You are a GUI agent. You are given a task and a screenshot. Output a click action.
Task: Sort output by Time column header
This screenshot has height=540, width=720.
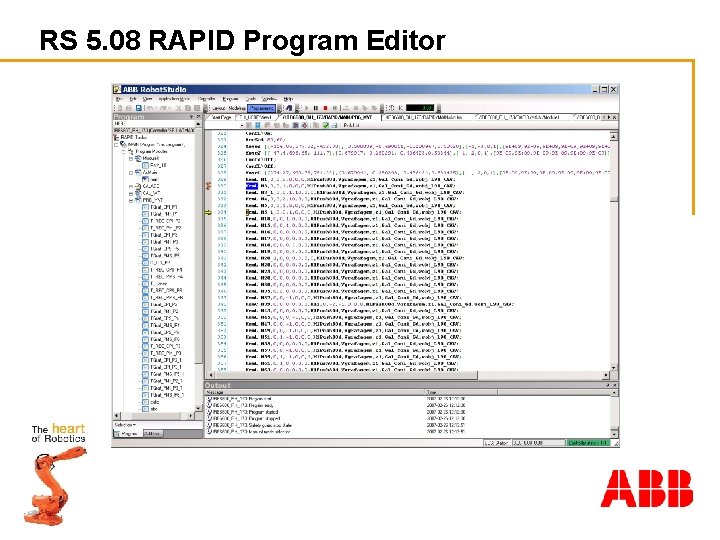461,393
